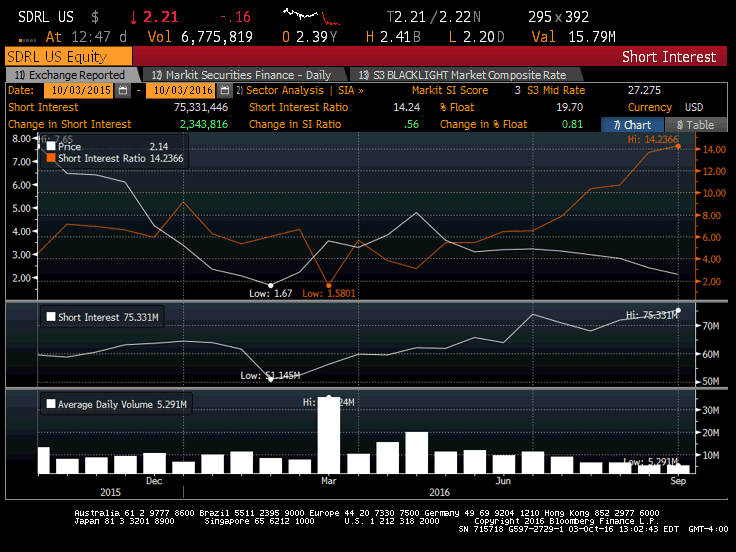Select the Chart view button
736x552 pixels.
[x=632, y=125]
